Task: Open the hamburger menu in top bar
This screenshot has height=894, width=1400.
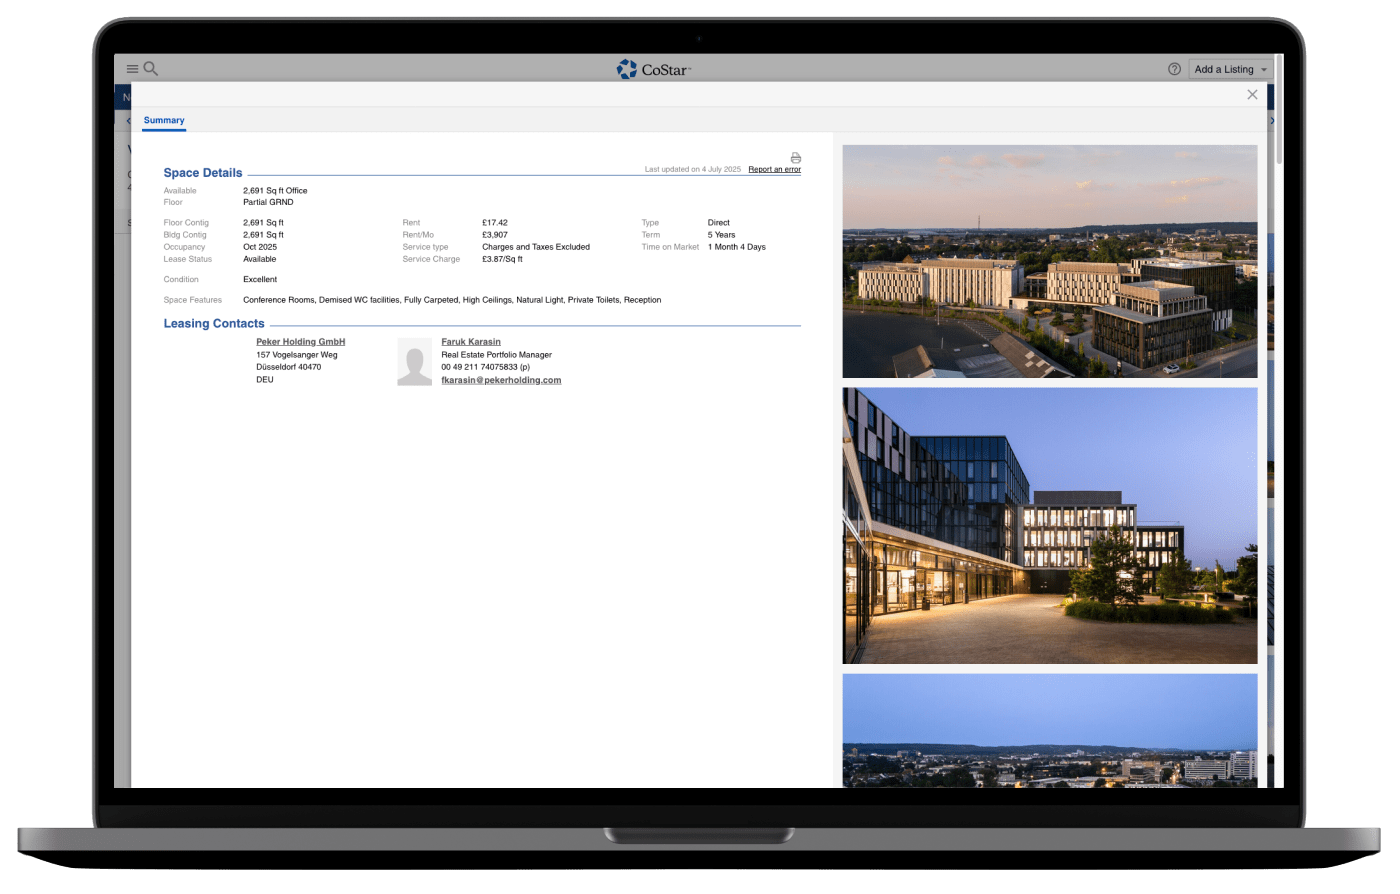Action: (132, 69)
